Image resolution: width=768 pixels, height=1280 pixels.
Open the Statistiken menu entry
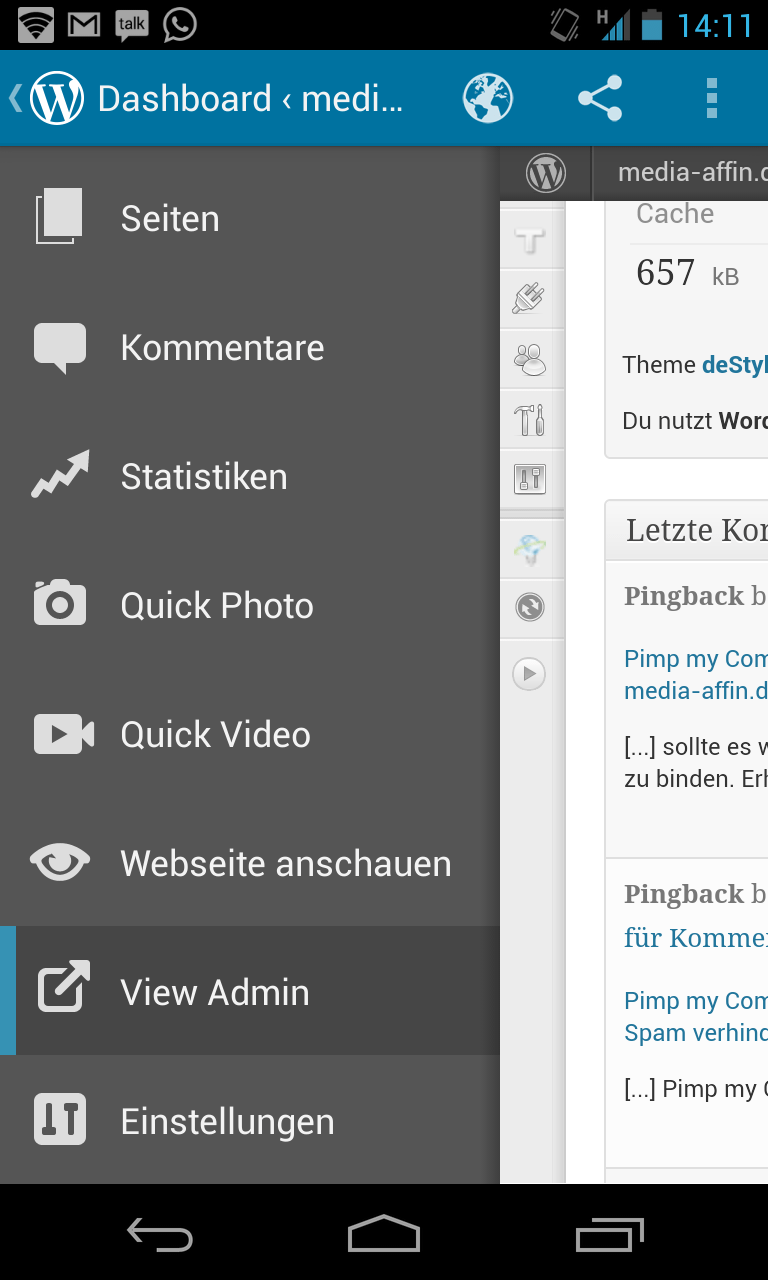coord(250,476)
